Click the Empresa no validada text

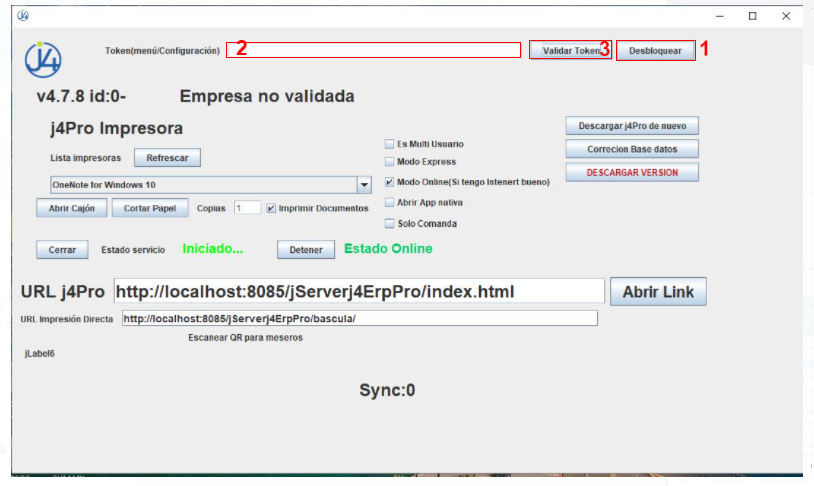pyautogui.click(x=267, y=96)
